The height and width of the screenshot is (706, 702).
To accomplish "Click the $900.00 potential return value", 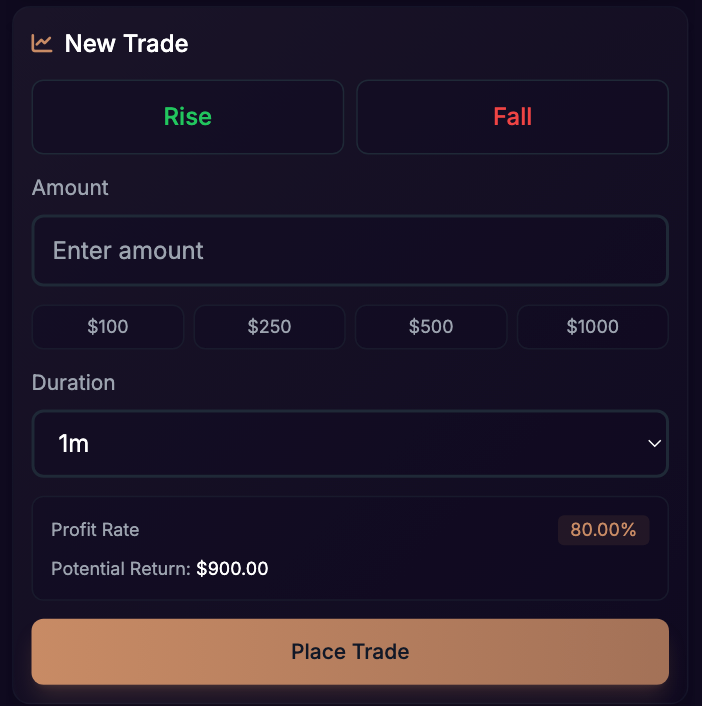I will [232, 569].
